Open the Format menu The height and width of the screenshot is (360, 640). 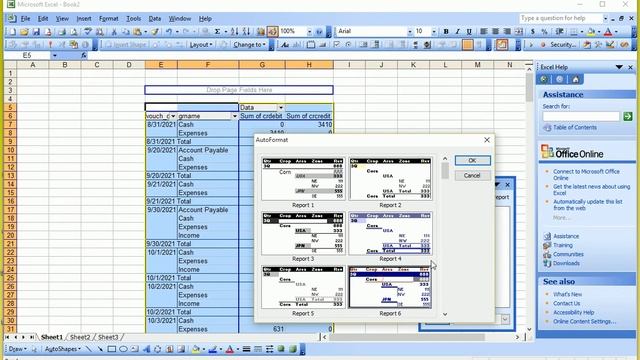109,19
